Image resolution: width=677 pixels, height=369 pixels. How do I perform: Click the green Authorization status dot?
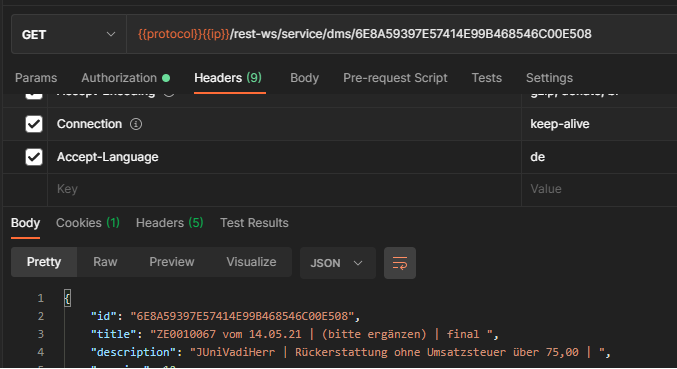166,78
